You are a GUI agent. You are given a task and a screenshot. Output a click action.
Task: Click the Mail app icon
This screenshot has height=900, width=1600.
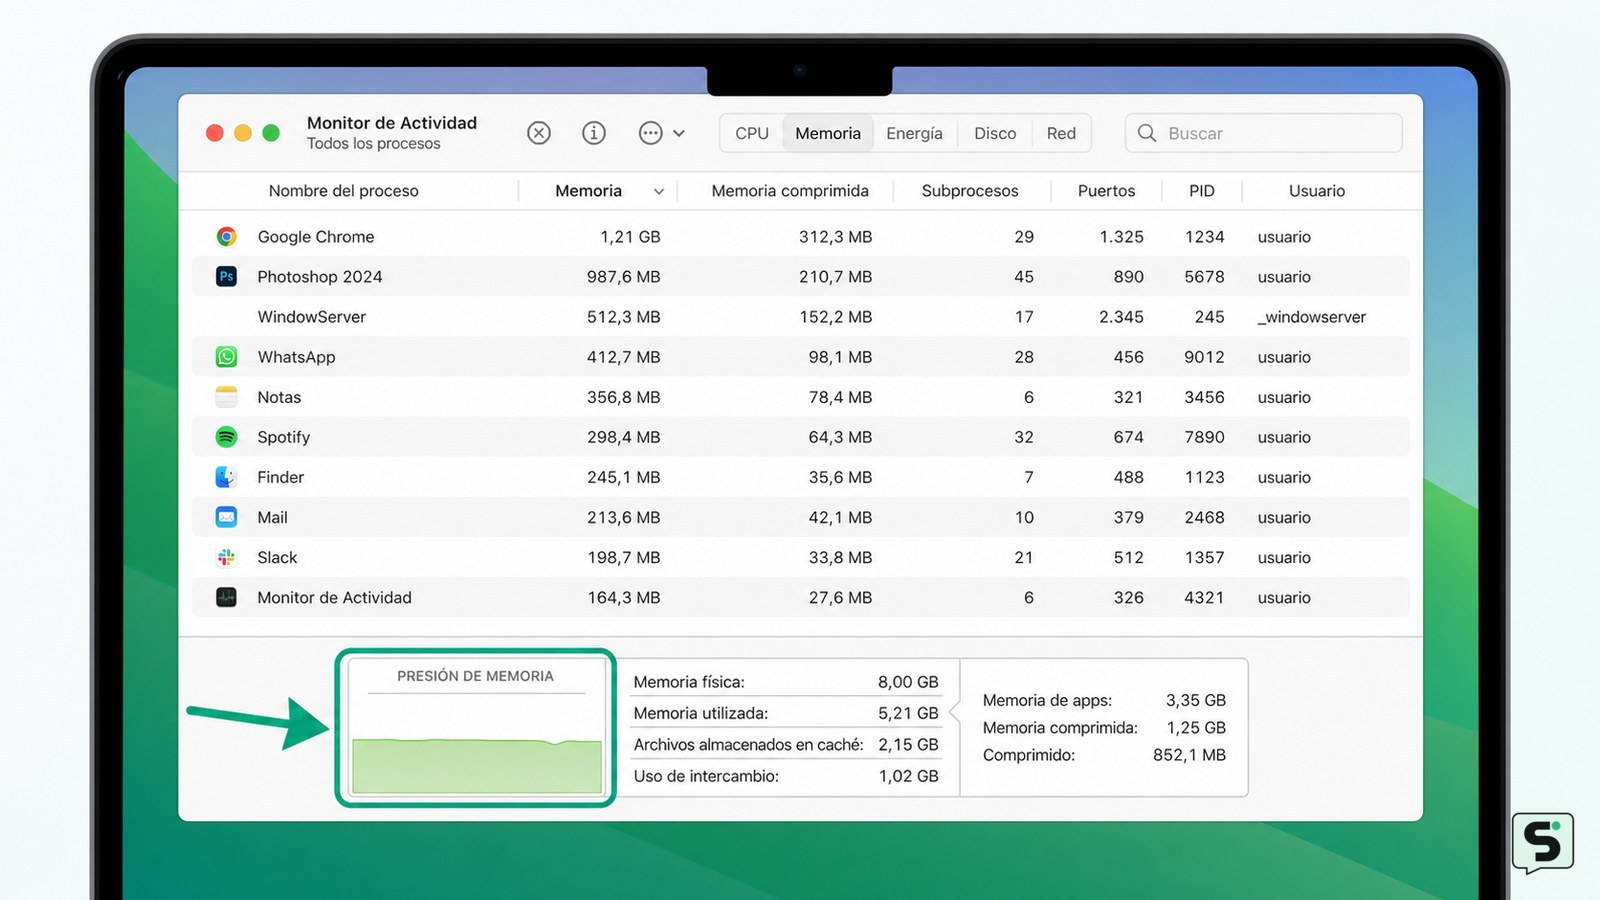pyautogui.click(x=227, y=517)
